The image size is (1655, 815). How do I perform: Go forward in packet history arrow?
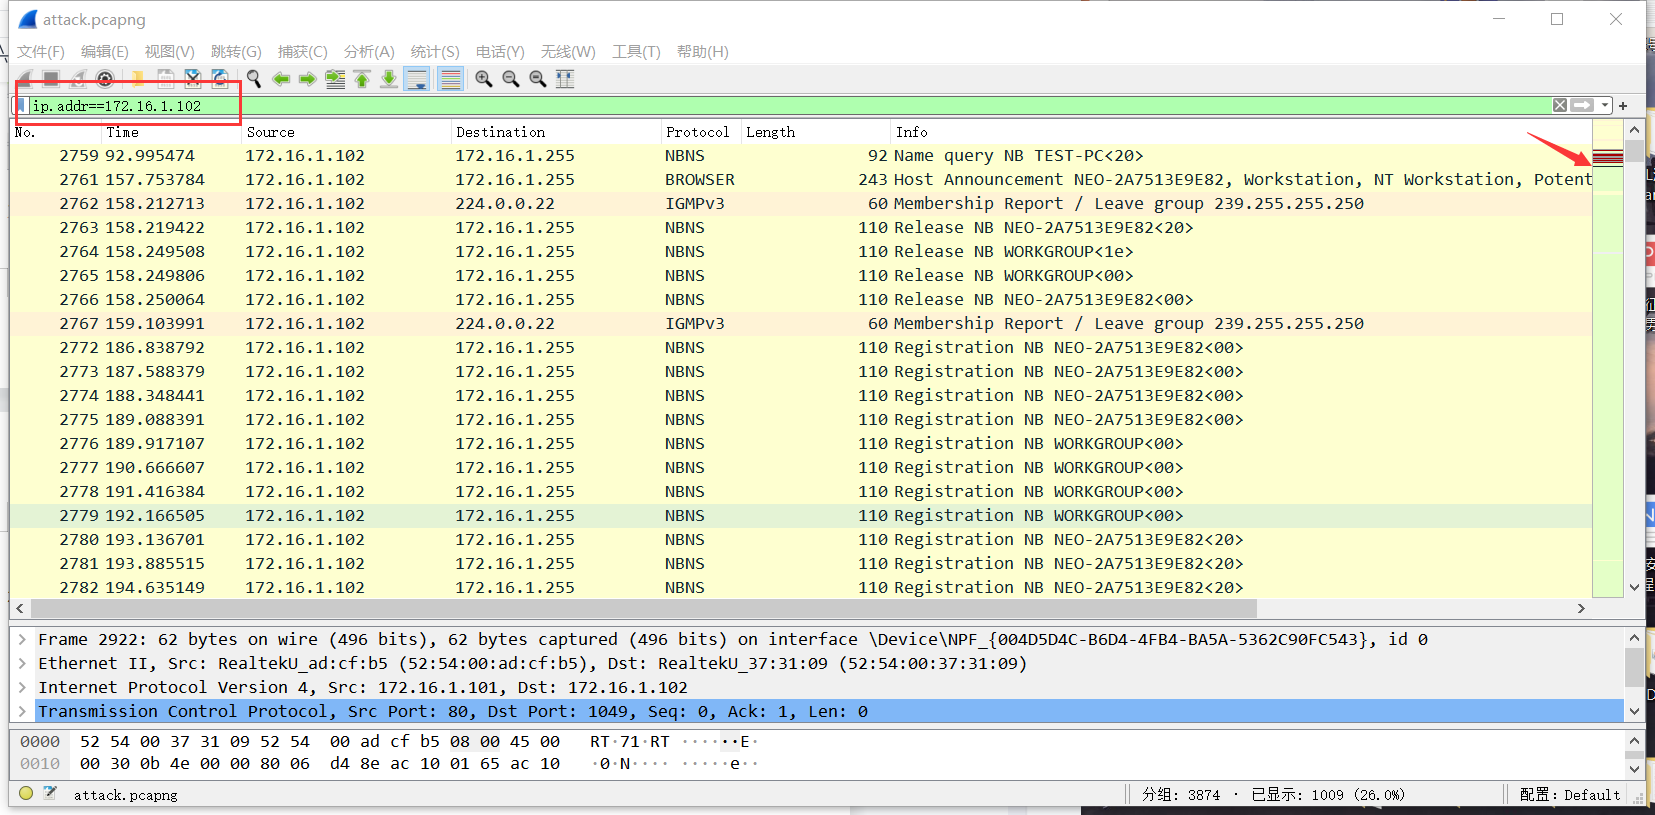tap(308, 79)
